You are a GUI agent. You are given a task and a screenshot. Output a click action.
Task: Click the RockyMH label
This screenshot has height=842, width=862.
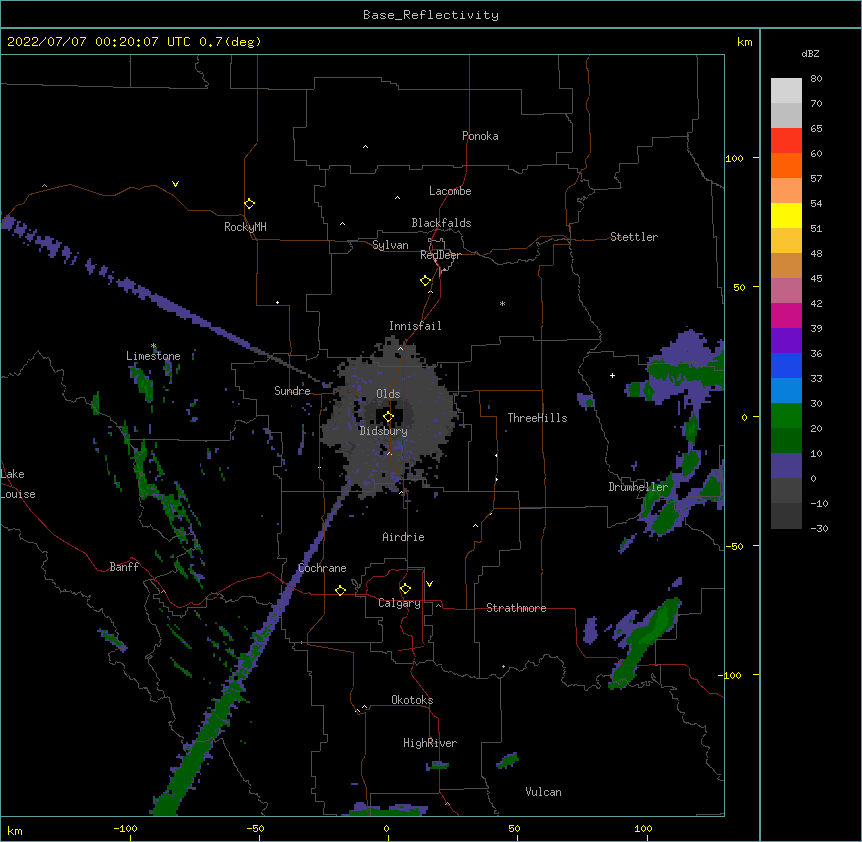245,227
